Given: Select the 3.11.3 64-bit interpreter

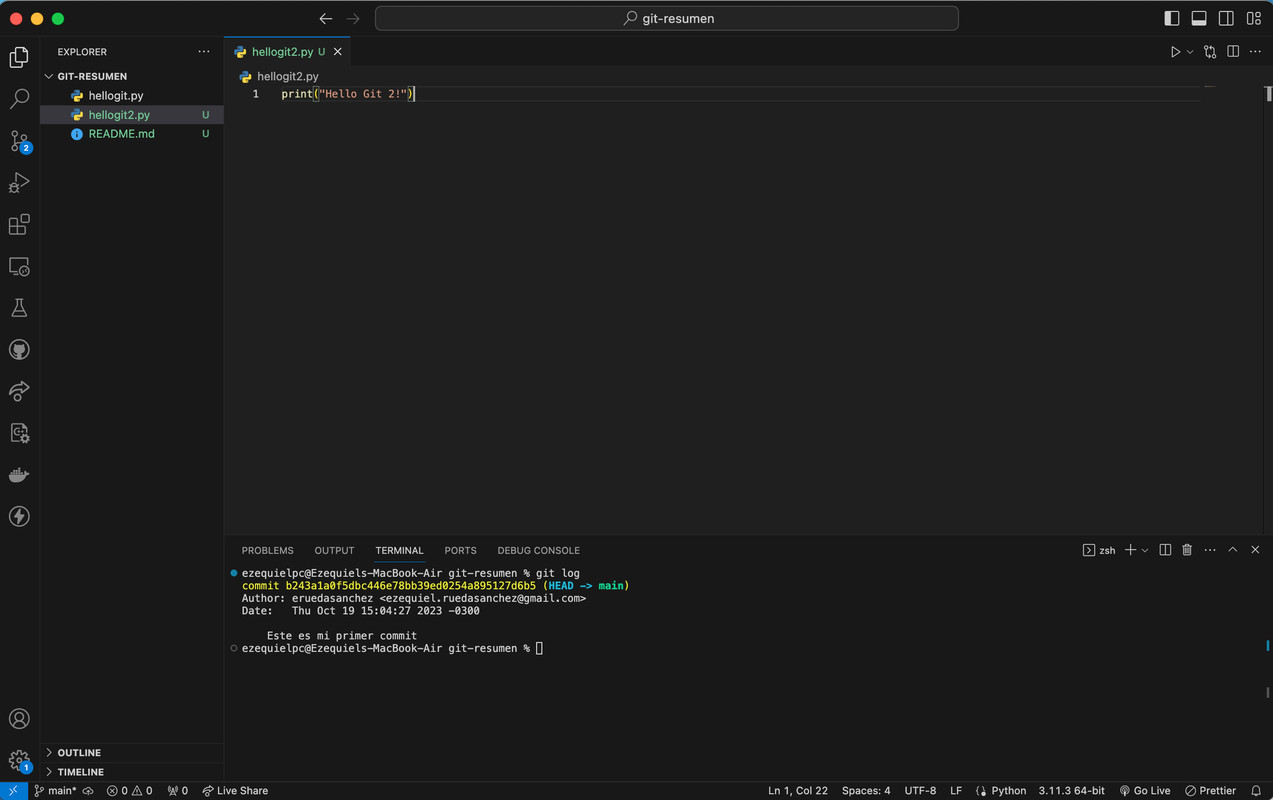Looking at the screenshot, I should pyautogui.click(x=1071, y=791).
